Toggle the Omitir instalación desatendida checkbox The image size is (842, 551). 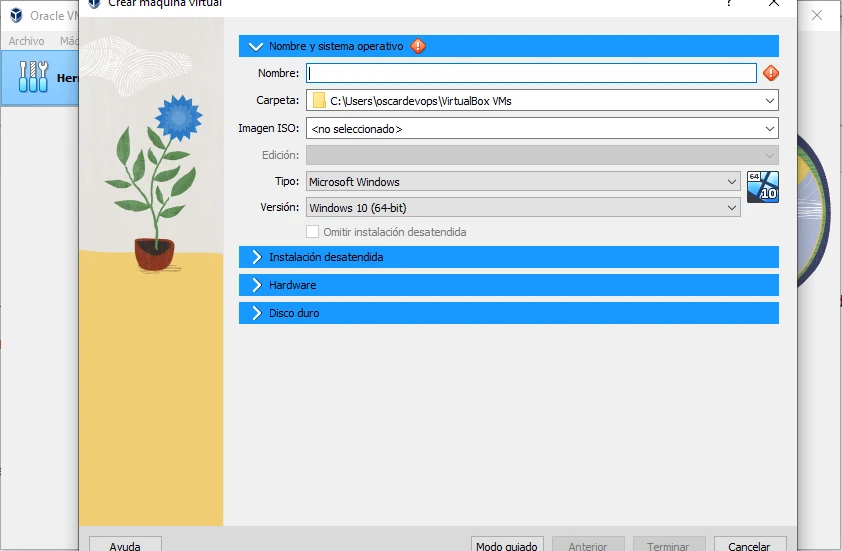coord(313,231)
